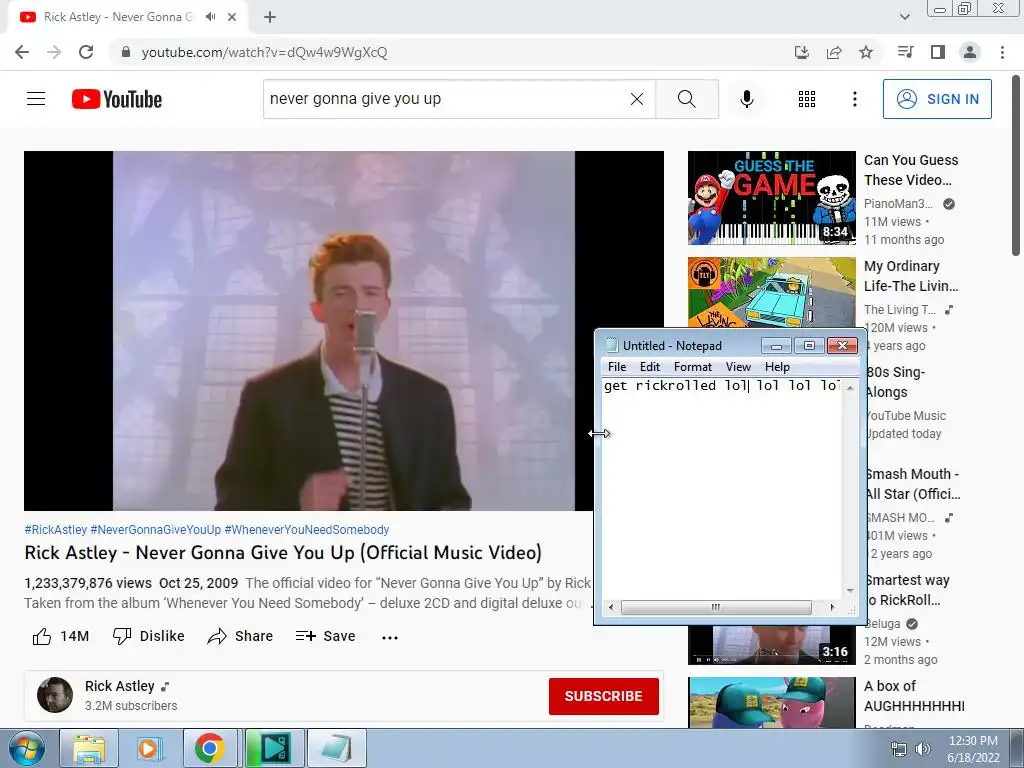The height and width of the screenshot is (768, 1024).
Task: Open the Windows Start button
Action: coord(27,748)
